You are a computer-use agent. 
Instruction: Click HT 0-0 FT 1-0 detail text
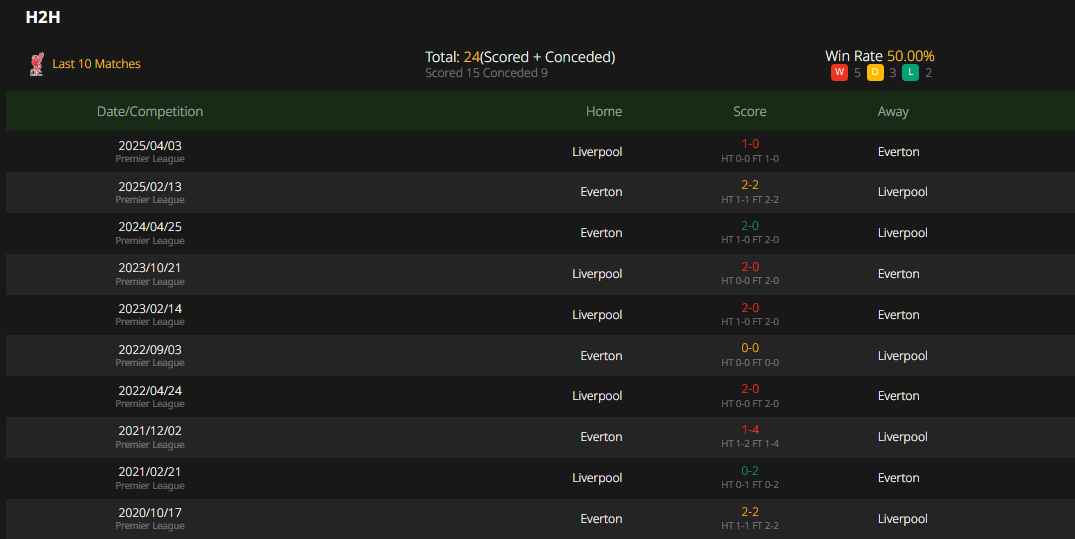(x=750, y=158)
